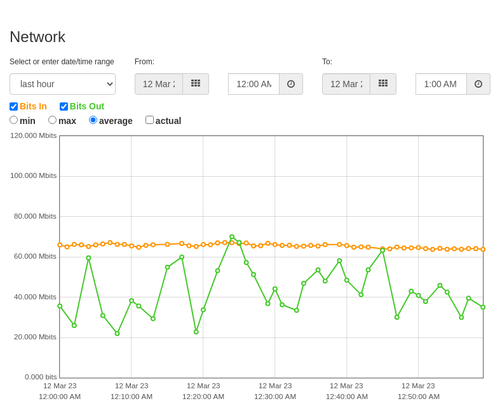The width and height of the screenshot is (500, 403).
Task: Click the 'Select or enter date/time range' label
Action: coord(62,62)
